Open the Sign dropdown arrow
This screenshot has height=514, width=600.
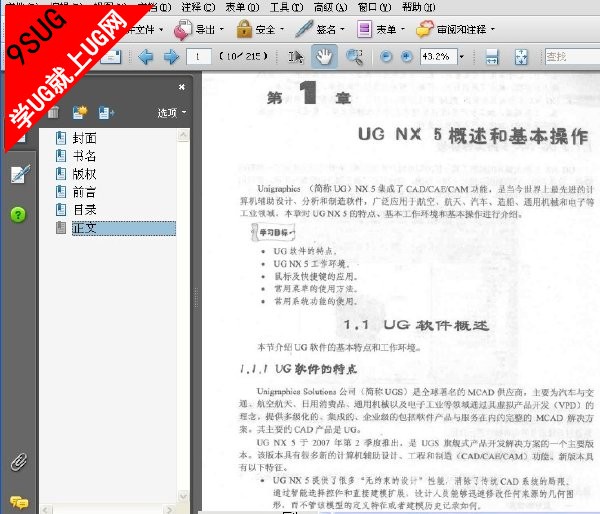click(x=342, y=29)
